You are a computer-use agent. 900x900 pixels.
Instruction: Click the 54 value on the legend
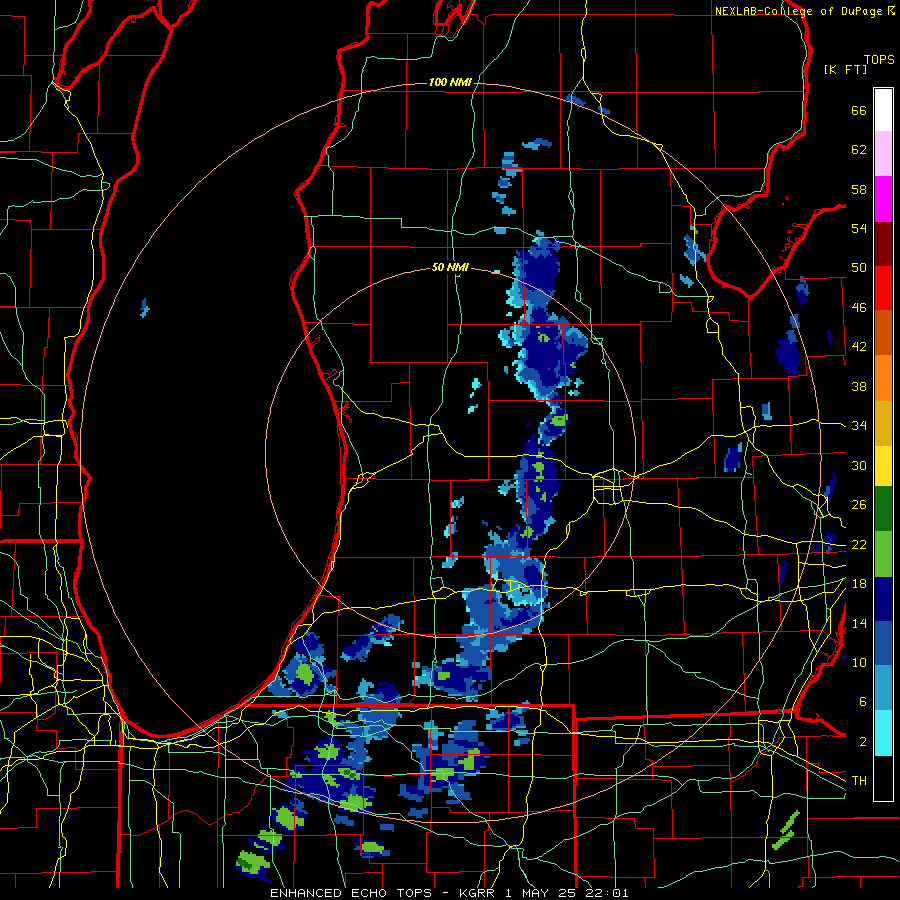pos(859,228)
